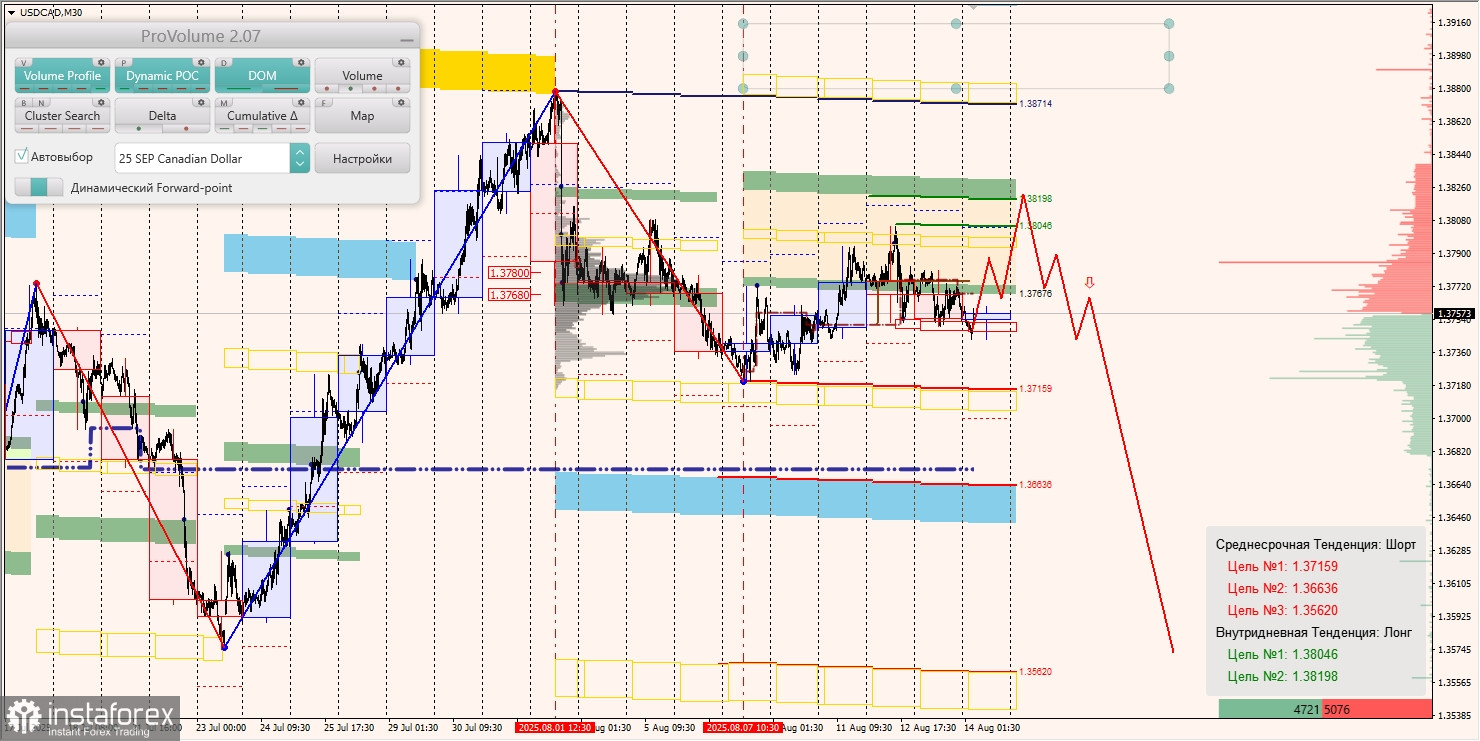Open the USDCAD,M30 chart dropdown arrow
Screen dimensions: 1480x741
point(11,12)
